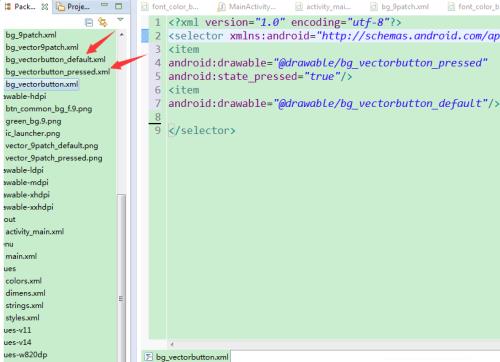
Task: Select the drawable-ldpi folder
Action: (24, 170)
